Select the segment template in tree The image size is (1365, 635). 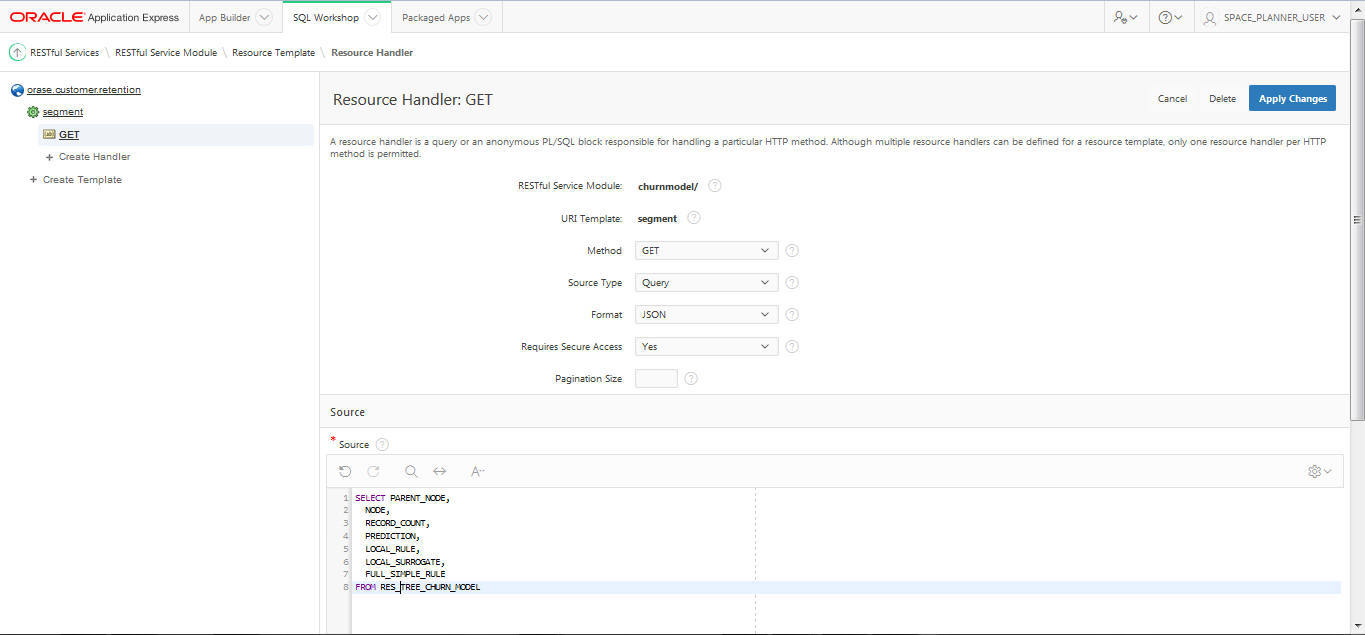point(63,112)
